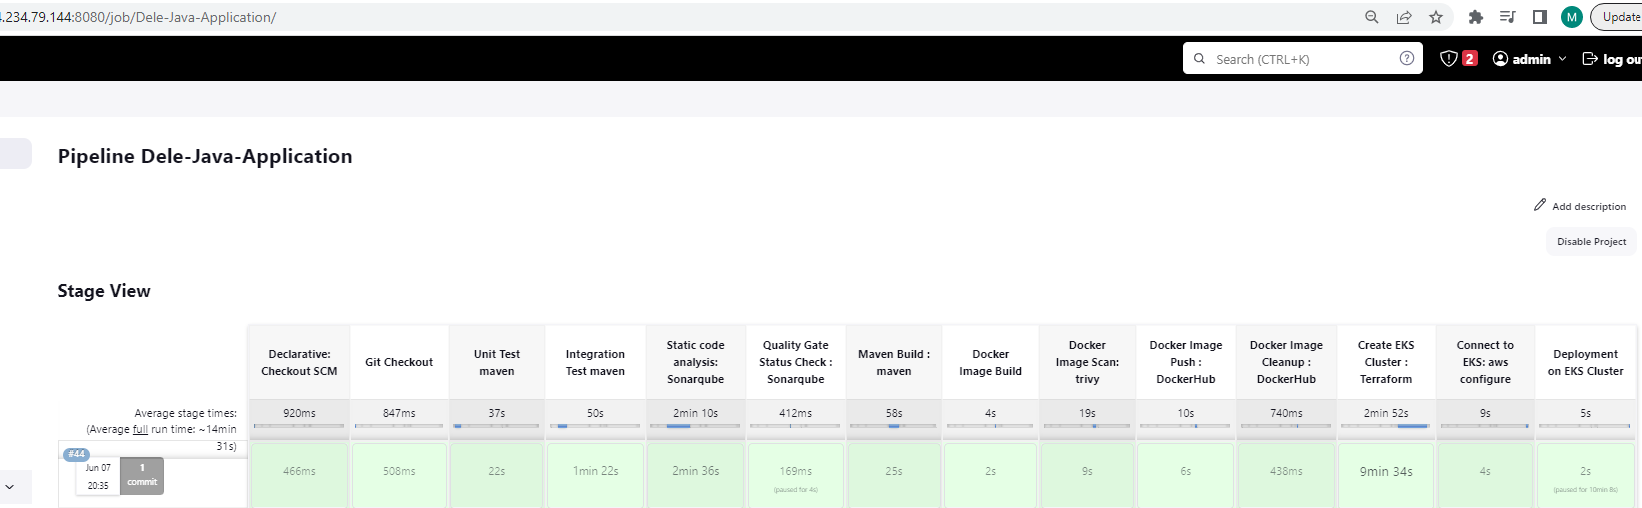Click the log out link
Viewport: 1642px width, 508px height.
click(x=1612, y=59)
